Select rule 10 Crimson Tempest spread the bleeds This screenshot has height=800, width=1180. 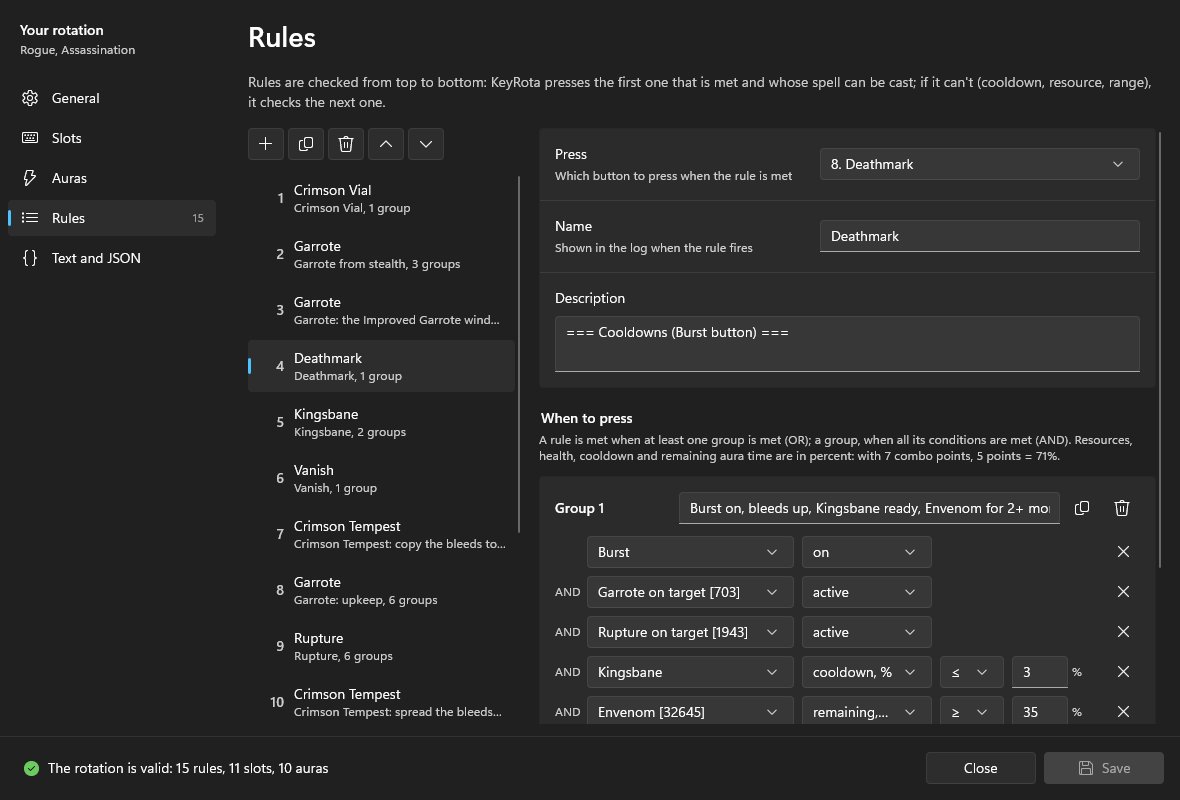tap(382, 702)
